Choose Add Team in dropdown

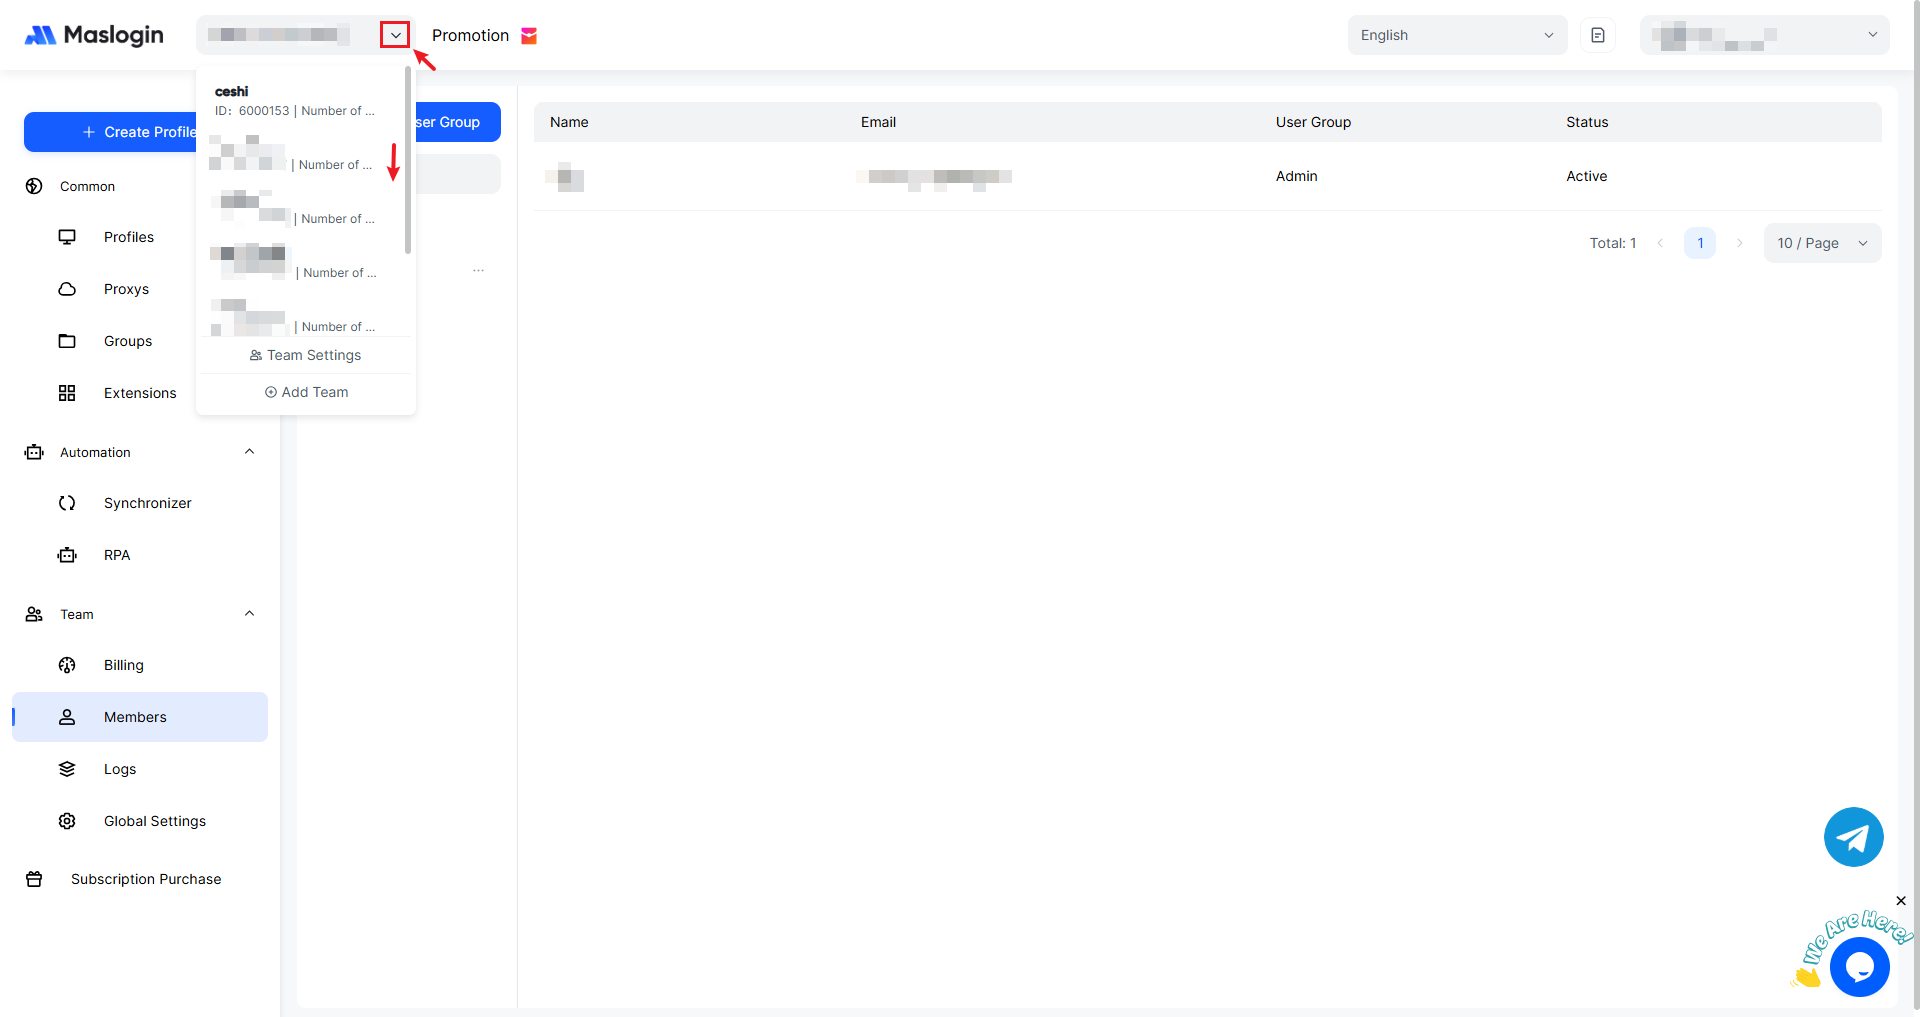click(x=306, y=392)
